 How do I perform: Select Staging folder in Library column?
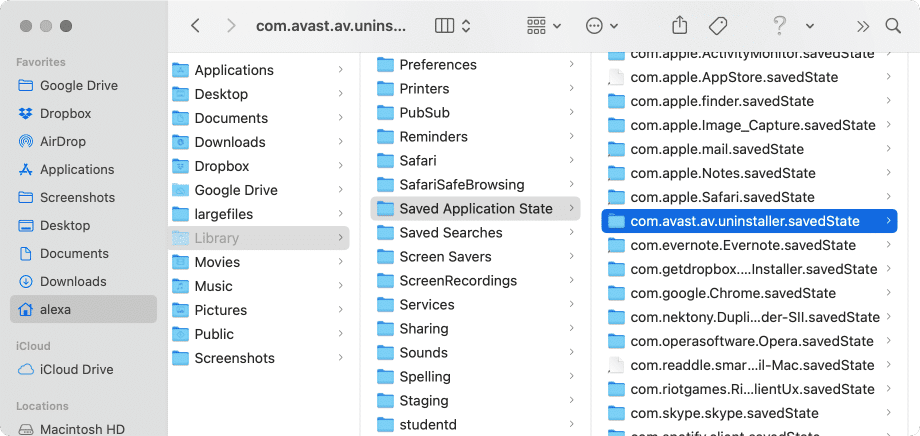pos(475,401)
